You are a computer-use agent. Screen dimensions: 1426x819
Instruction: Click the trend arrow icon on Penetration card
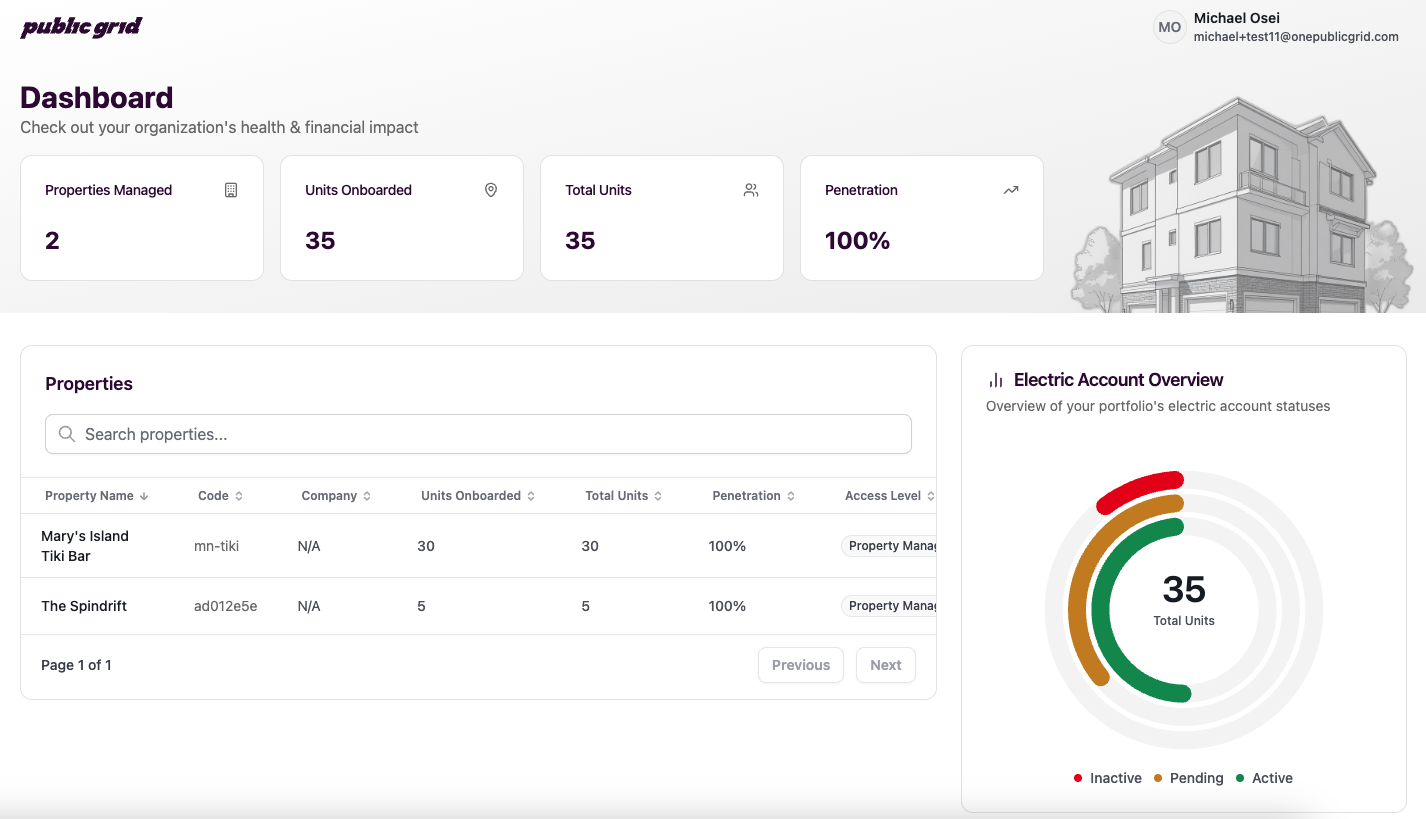1010,189
